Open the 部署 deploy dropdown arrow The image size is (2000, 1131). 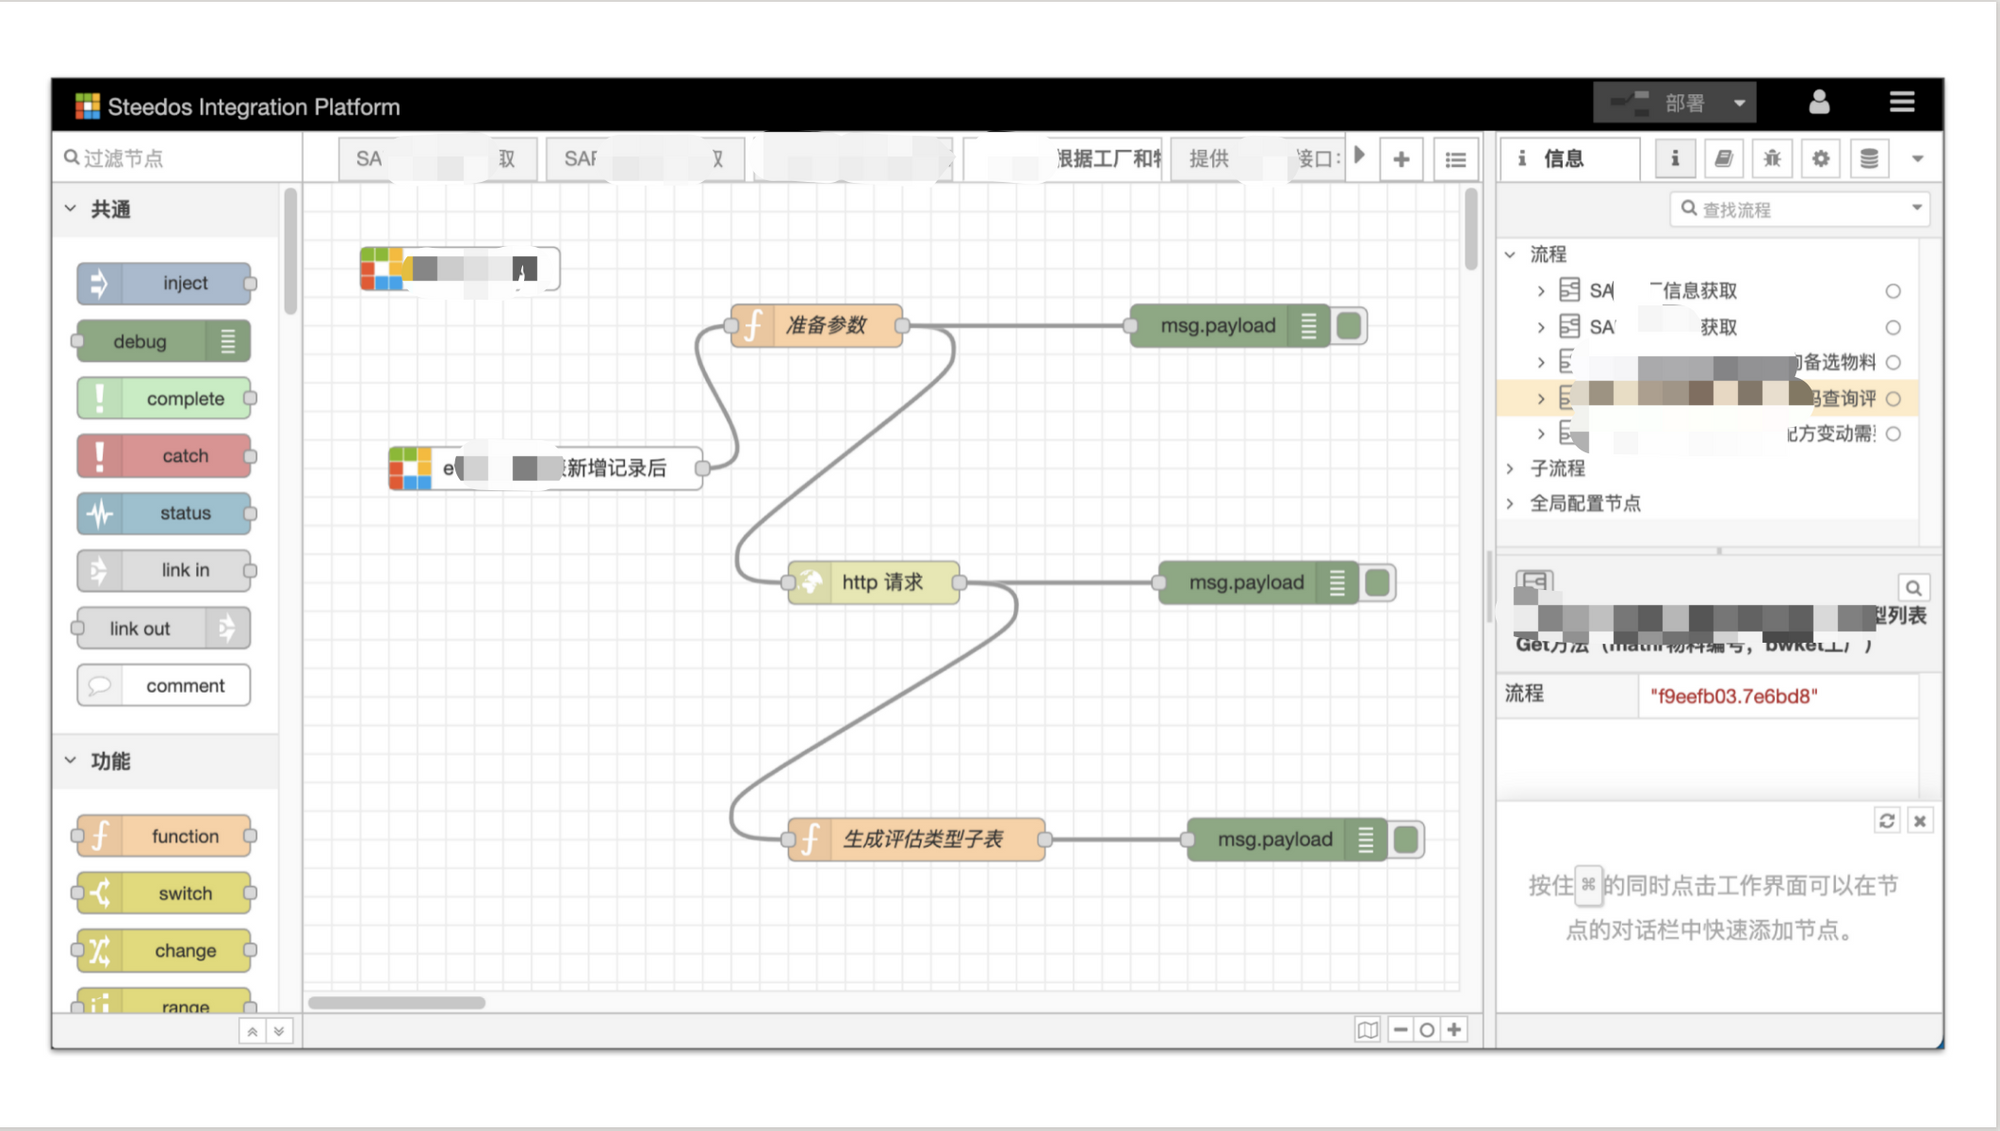coord(1739,103)
